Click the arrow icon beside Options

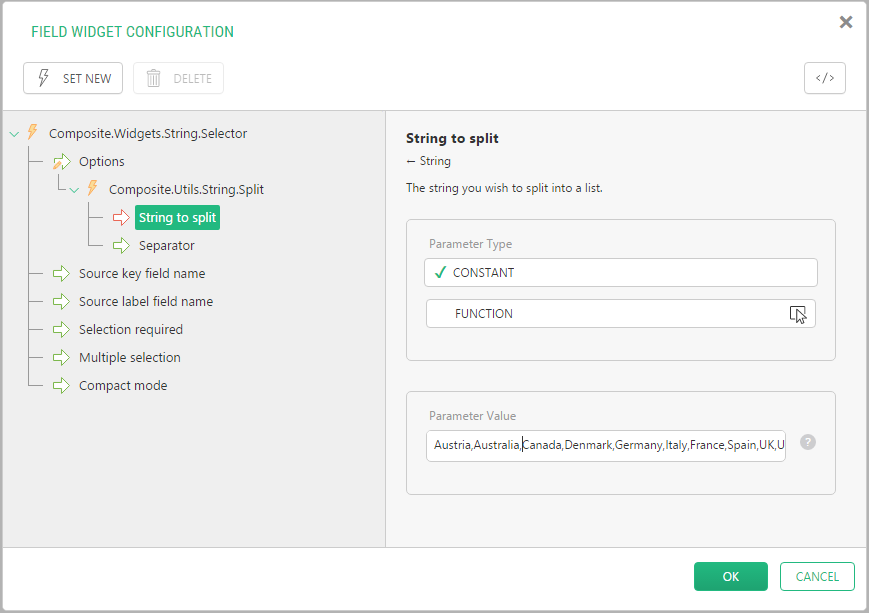(61, 161)
